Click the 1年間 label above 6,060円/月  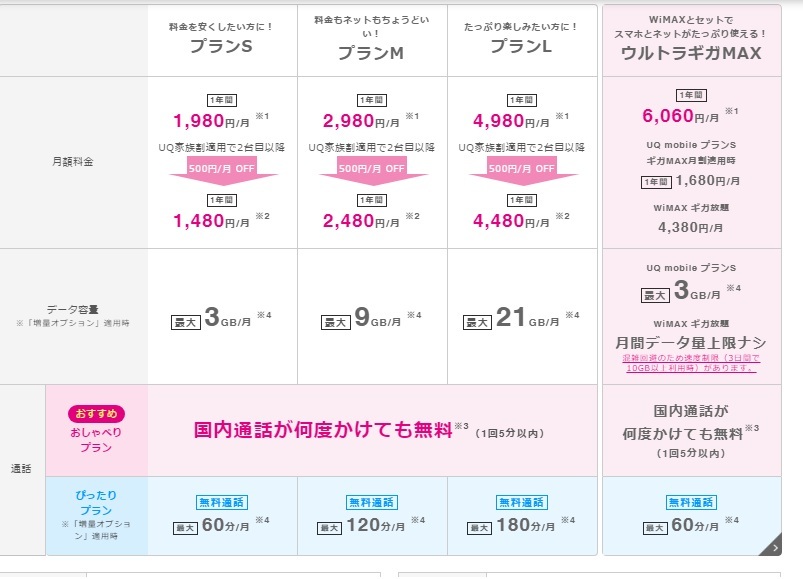(691, 95)
